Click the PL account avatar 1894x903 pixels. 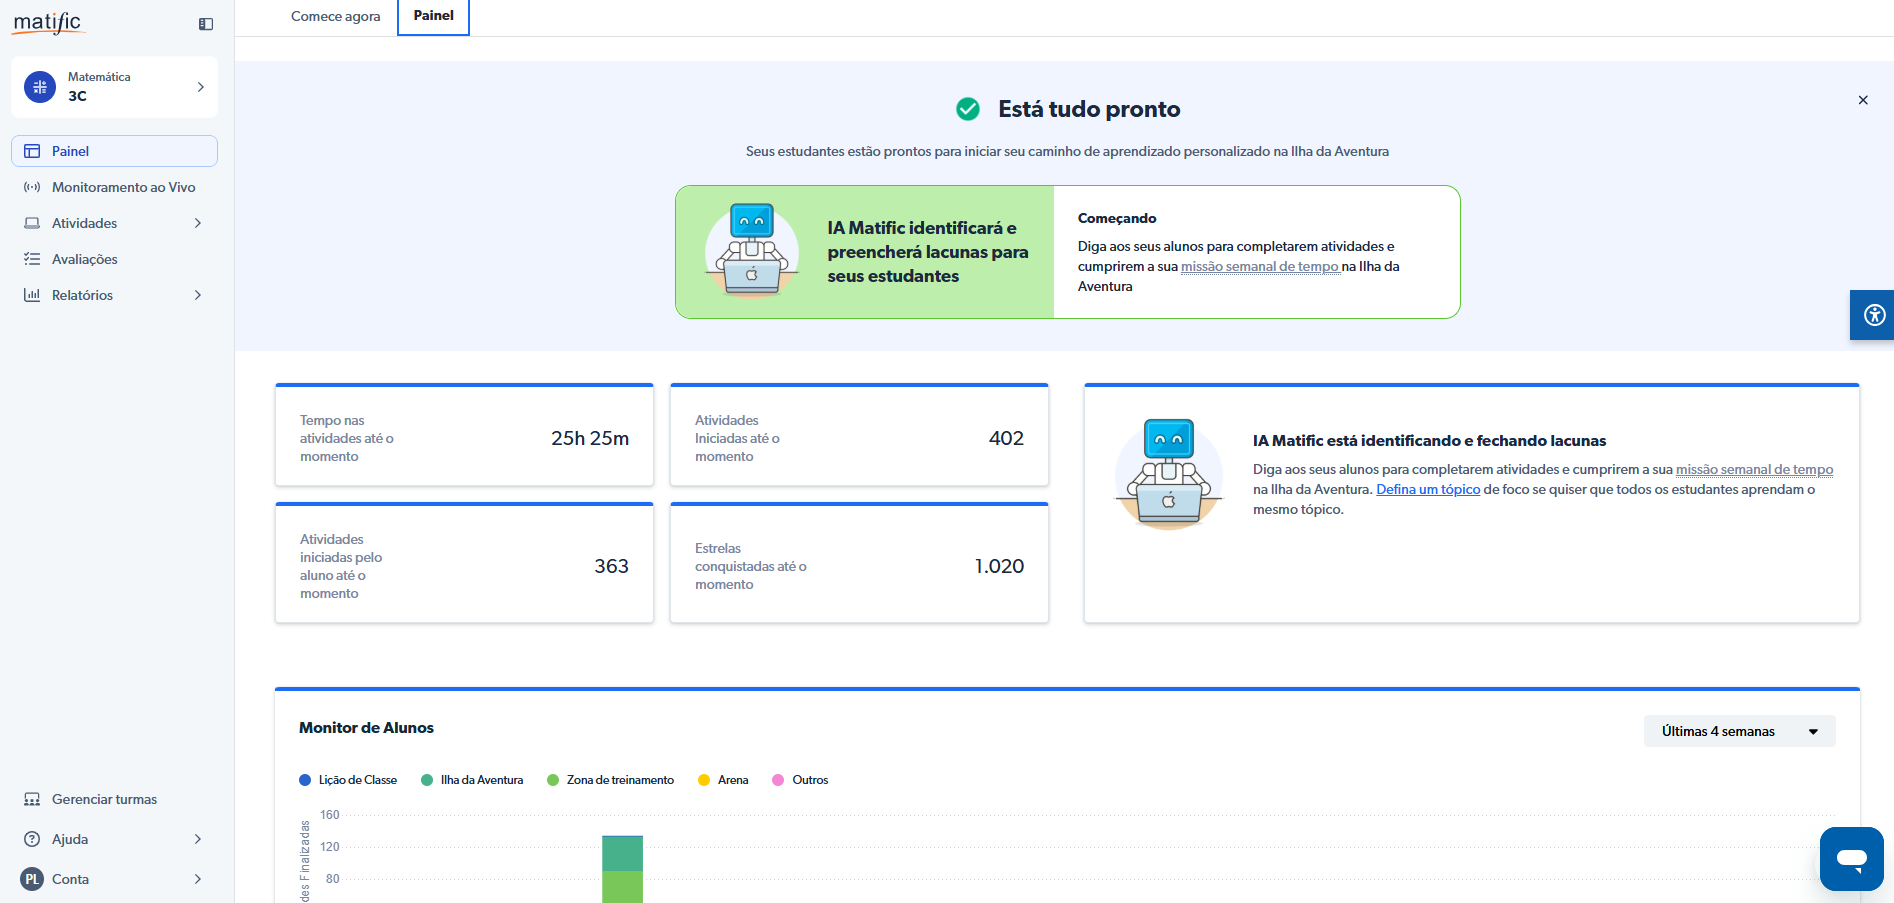click(32, 879)
